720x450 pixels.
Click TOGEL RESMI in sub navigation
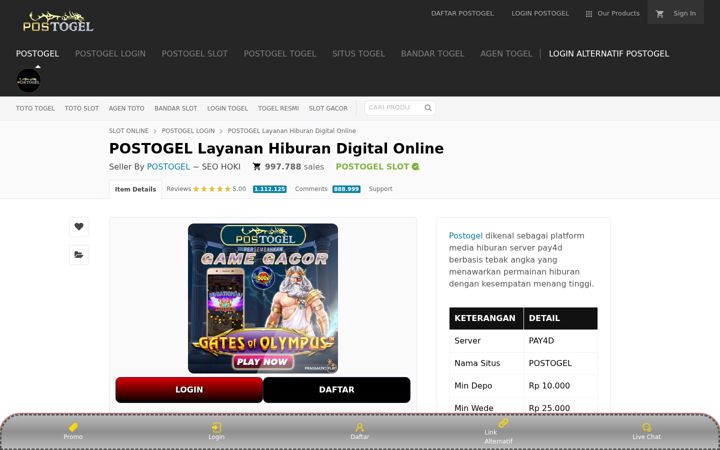pyautogui.click(x=278, y=108)
